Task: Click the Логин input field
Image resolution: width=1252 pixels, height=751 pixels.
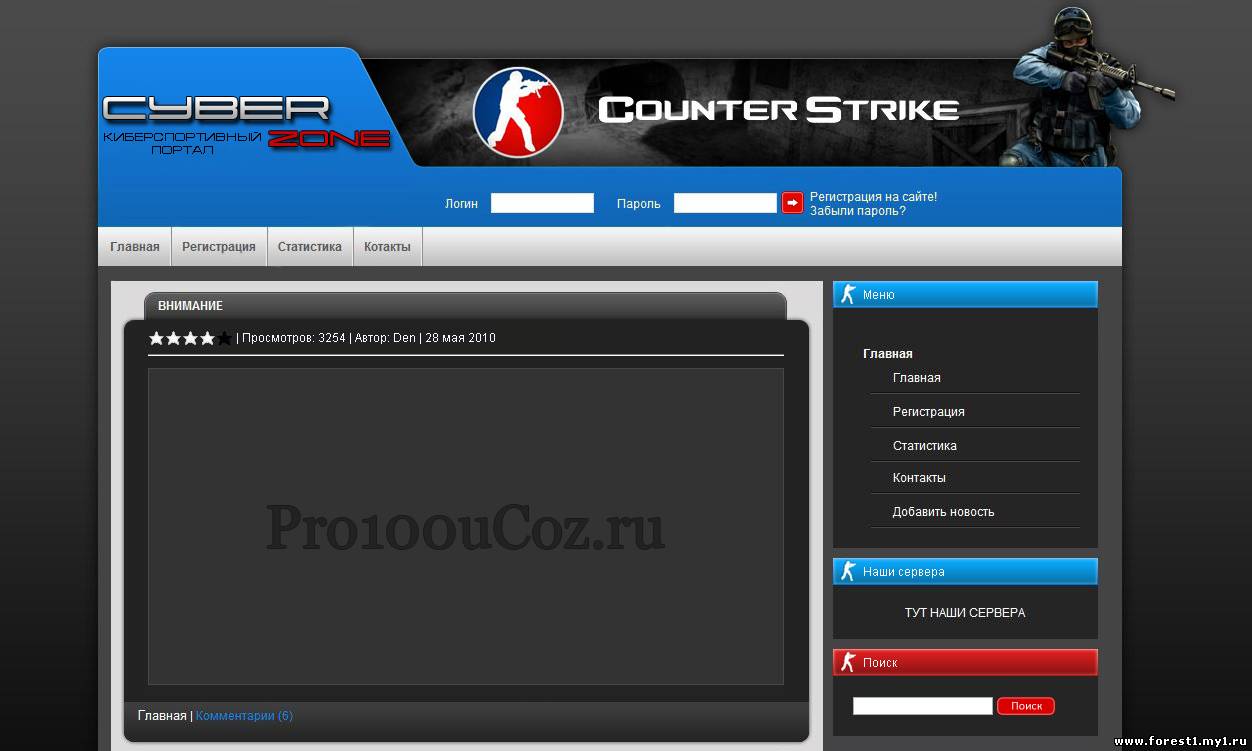Action: (x=542, y=203)
